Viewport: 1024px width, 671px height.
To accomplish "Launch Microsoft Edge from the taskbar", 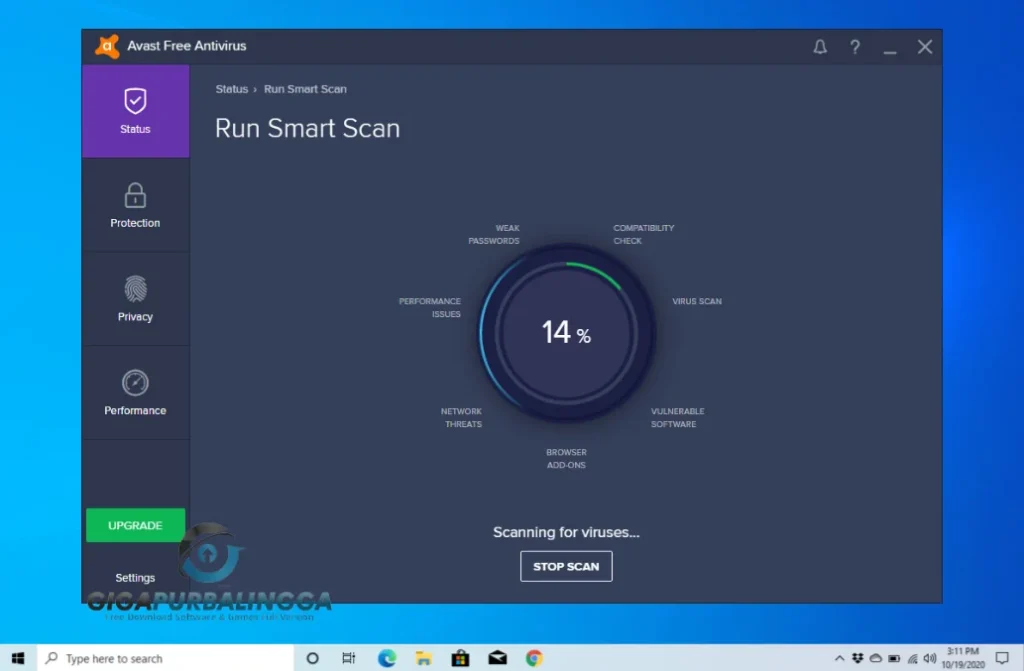I will [x=386, y=658].
